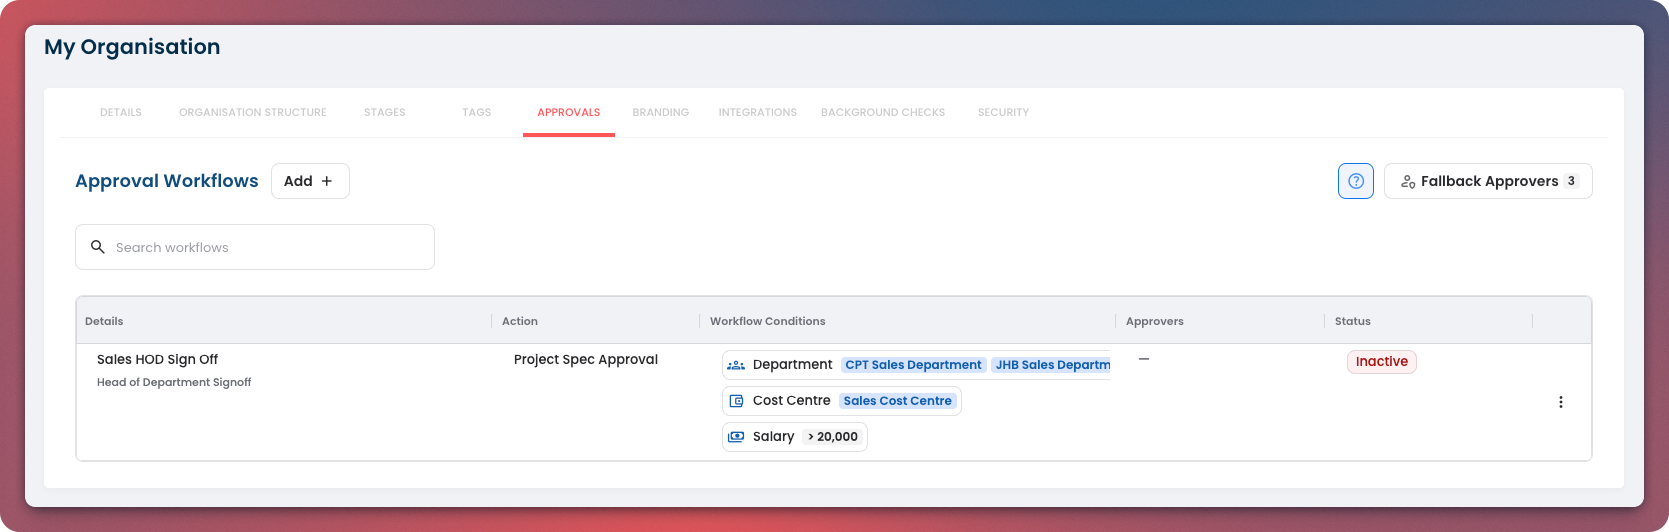Select the Tags tab

coord(477,112)
